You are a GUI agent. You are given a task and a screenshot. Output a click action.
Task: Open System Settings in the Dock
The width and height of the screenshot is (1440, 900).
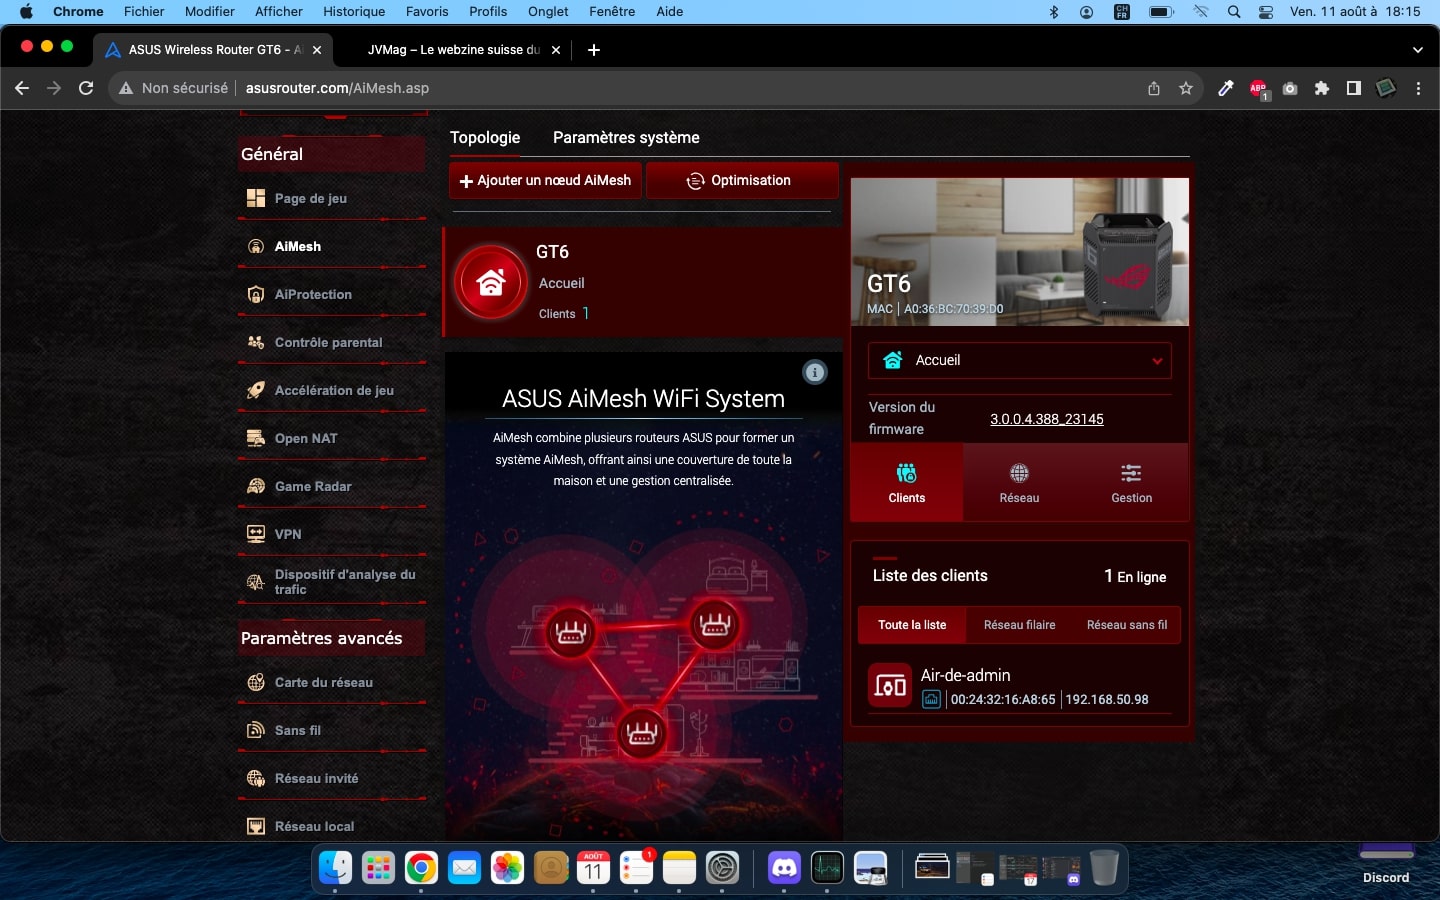(x=722, y=867)
